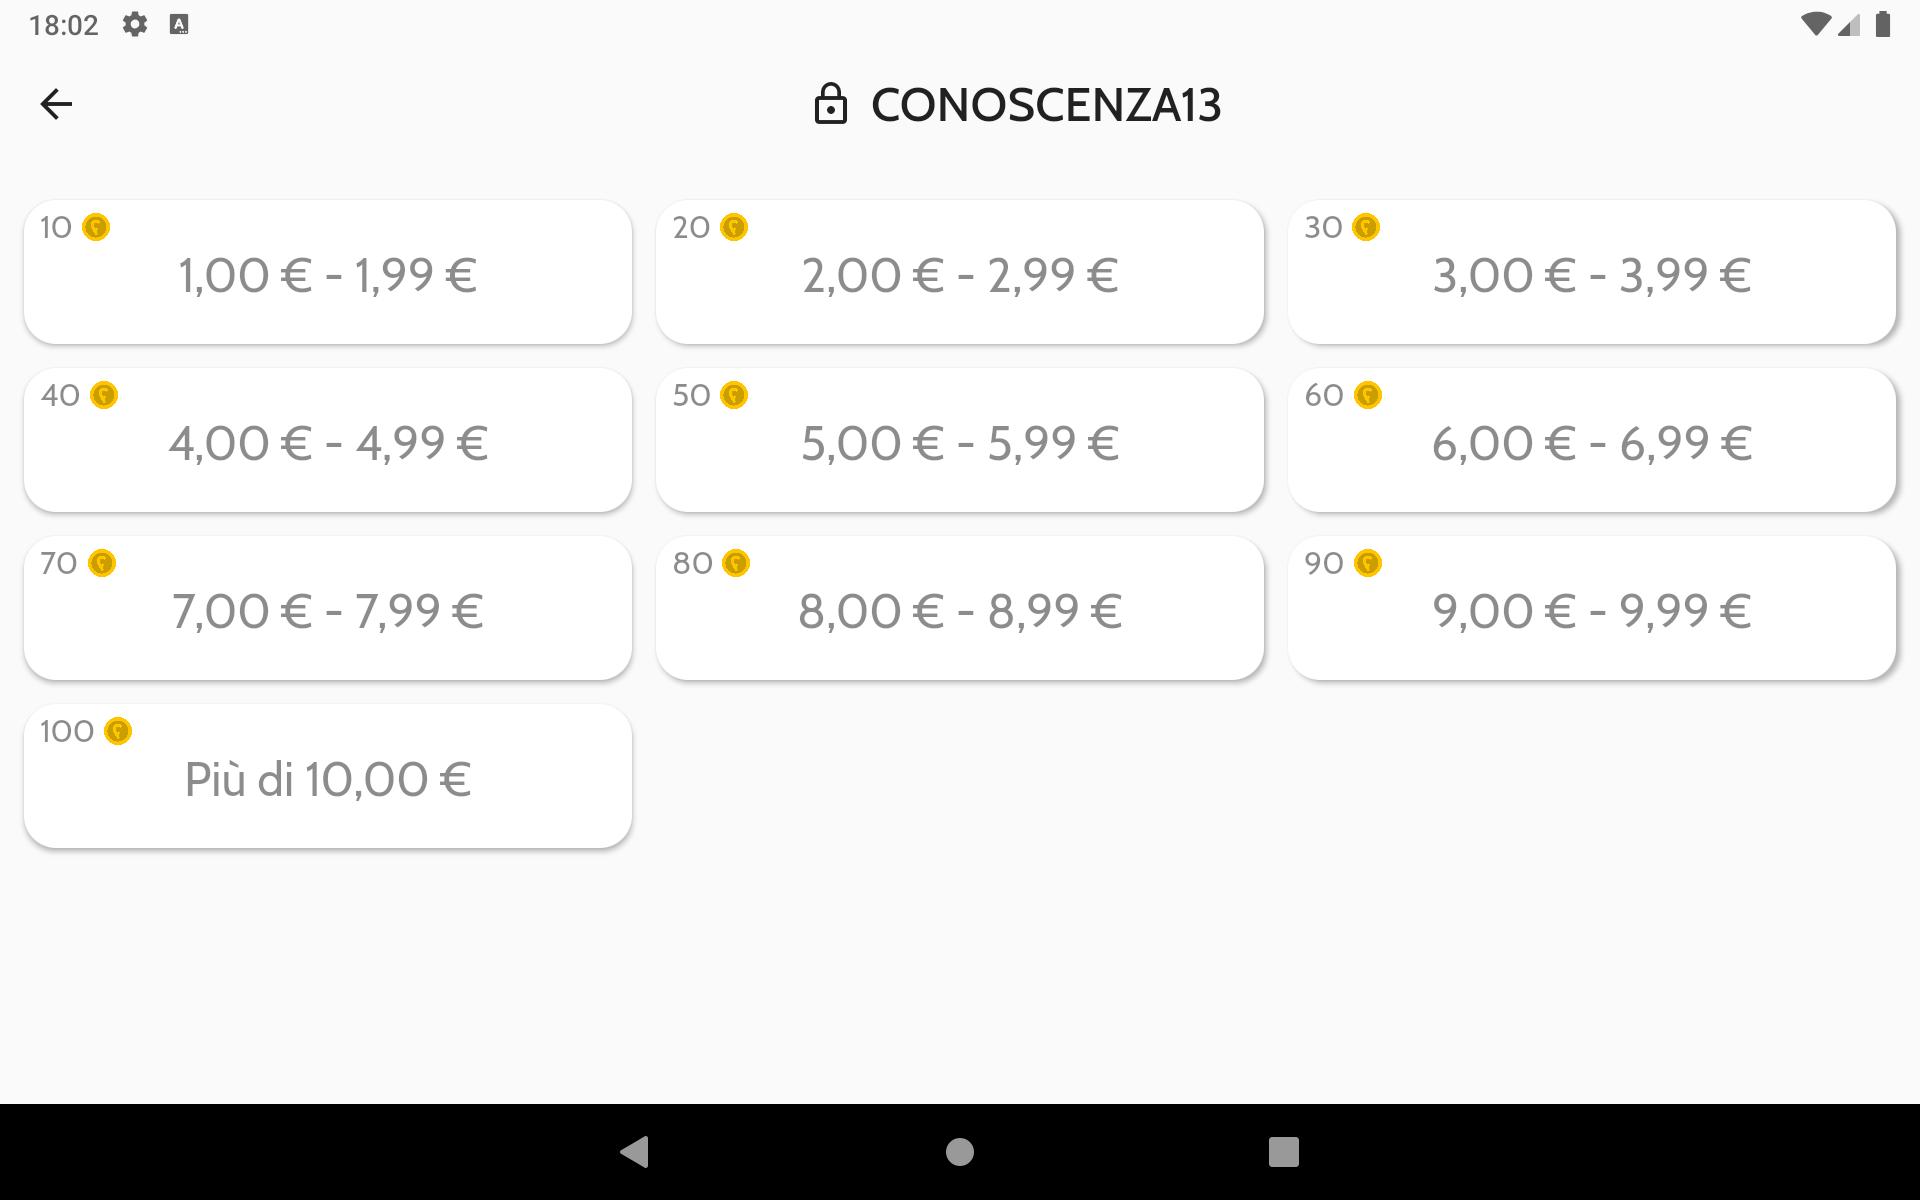Pick the 4,00 € - 4,99 € option
The width and height of the screenshot is (1920, 1200).
pyautogui.click(x=328, y=440)
